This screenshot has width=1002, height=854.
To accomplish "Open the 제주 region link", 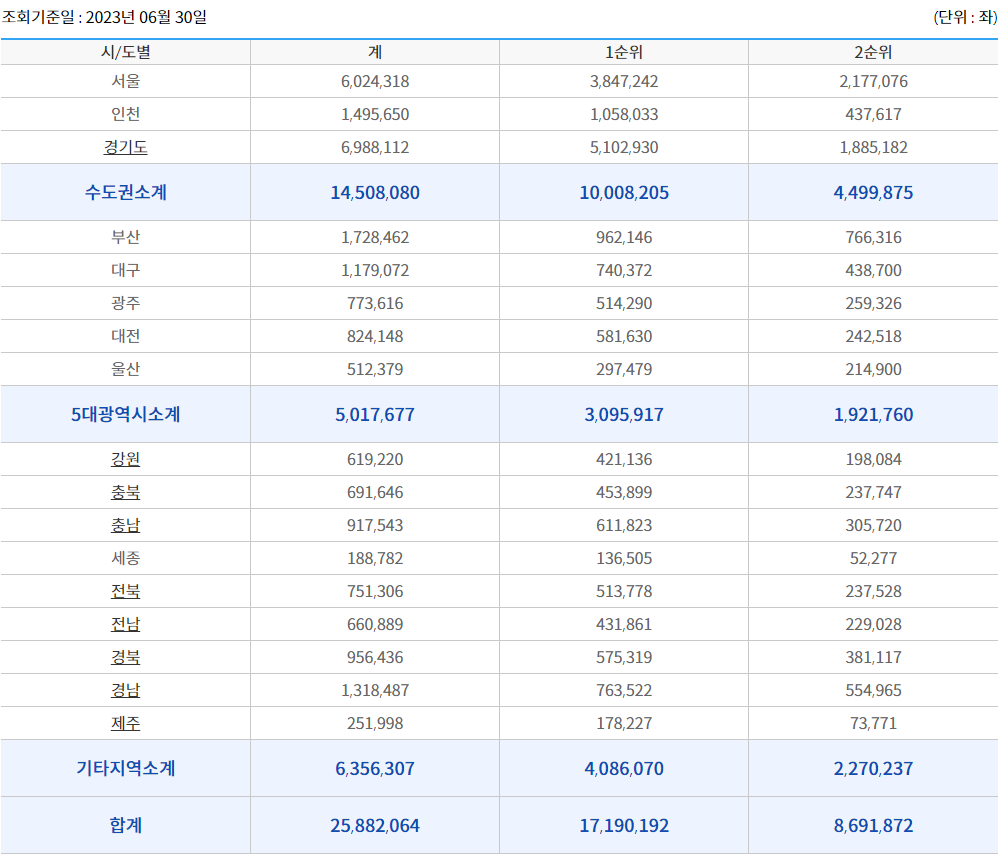I will 124,722.
